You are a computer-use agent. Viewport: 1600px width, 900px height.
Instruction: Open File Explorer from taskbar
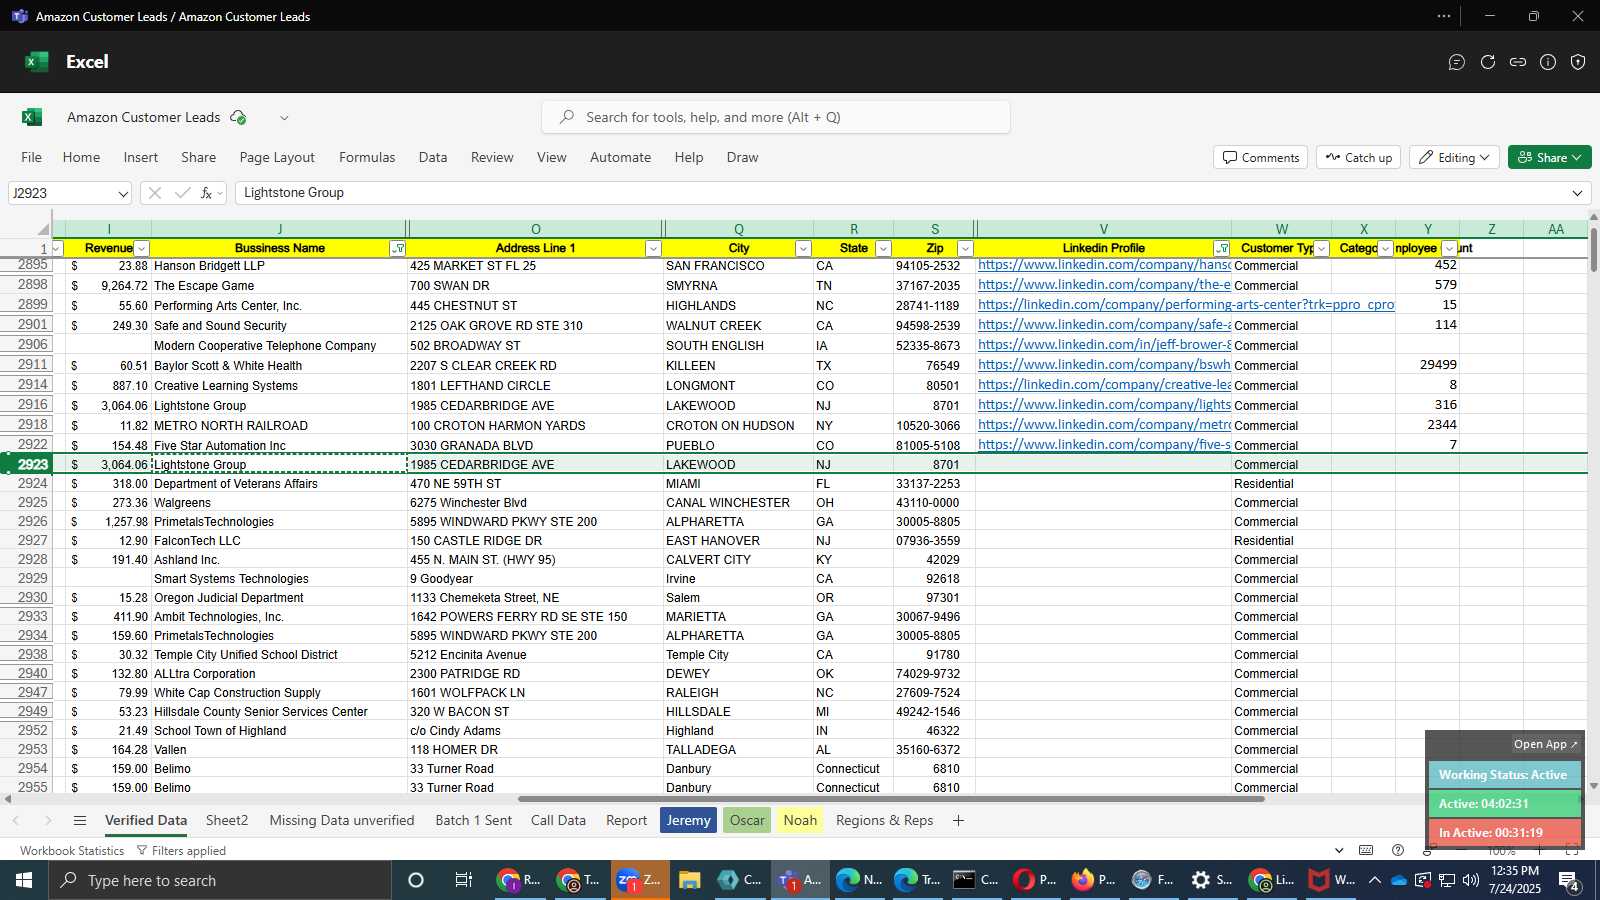coord(689,880)
